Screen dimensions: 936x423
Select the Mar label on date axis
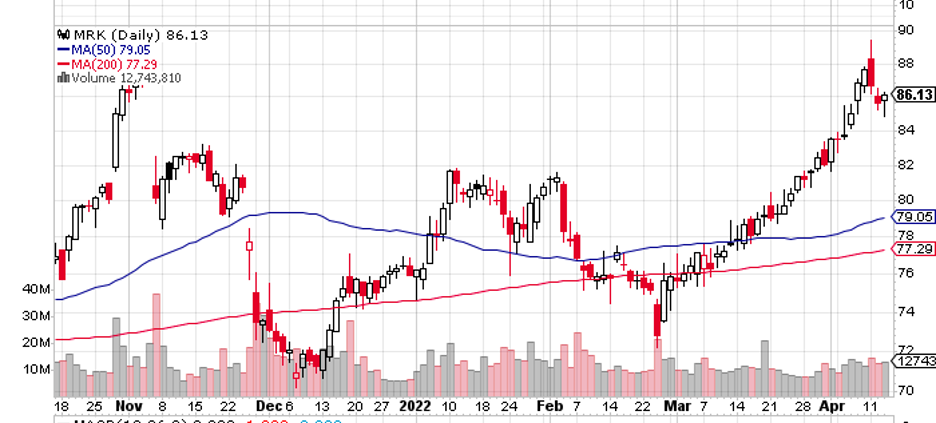(x=677, y=408)
